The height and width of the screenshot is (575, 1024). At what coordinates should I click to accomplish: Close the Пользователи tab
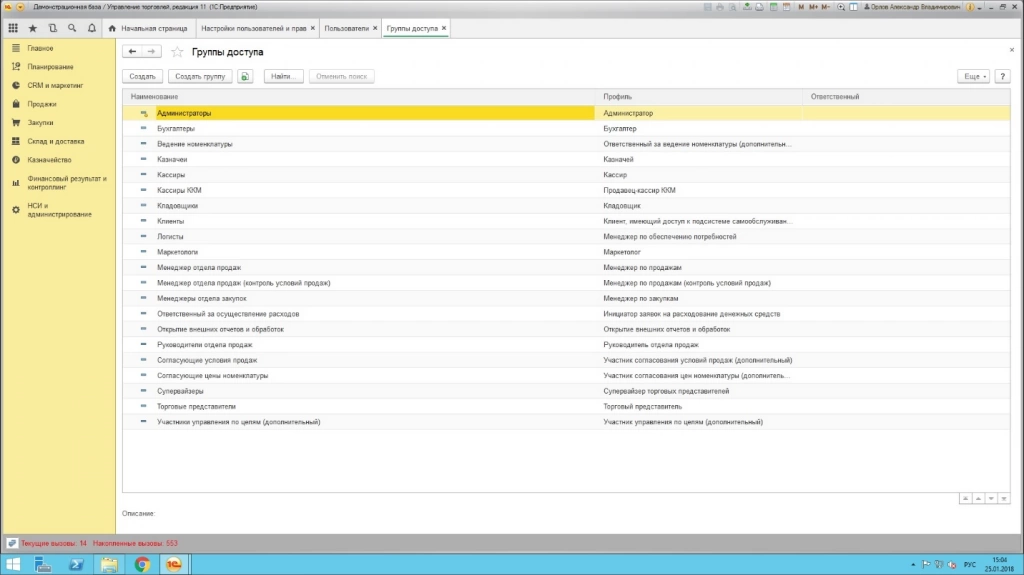375,28
